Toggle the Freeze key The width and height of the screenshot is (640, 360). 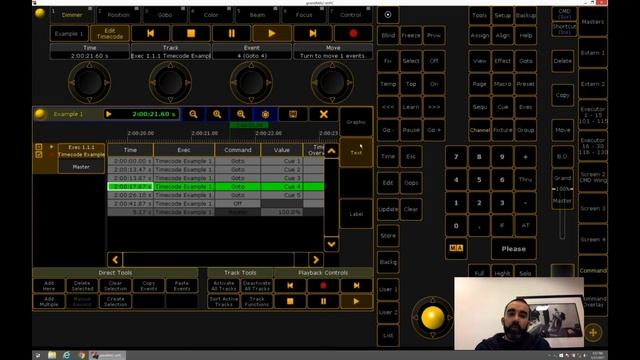pos(411,36)
